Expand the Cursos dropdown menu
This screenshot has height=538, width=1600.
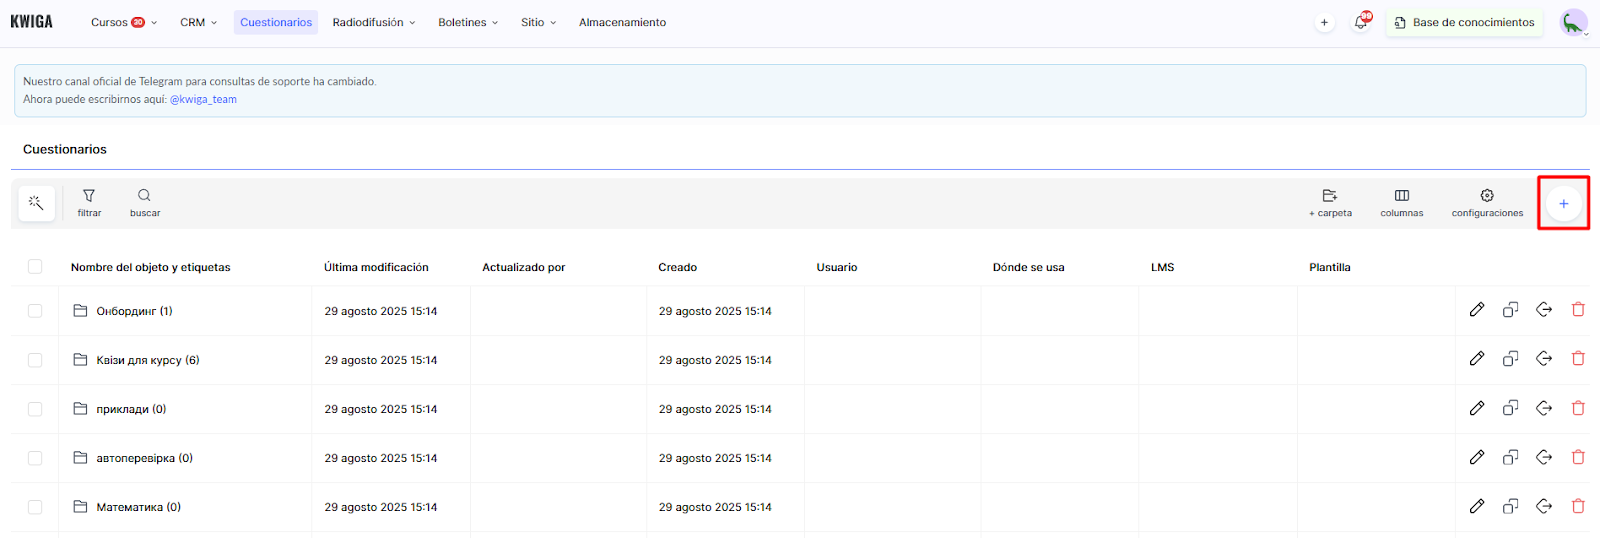coord(123,22)
